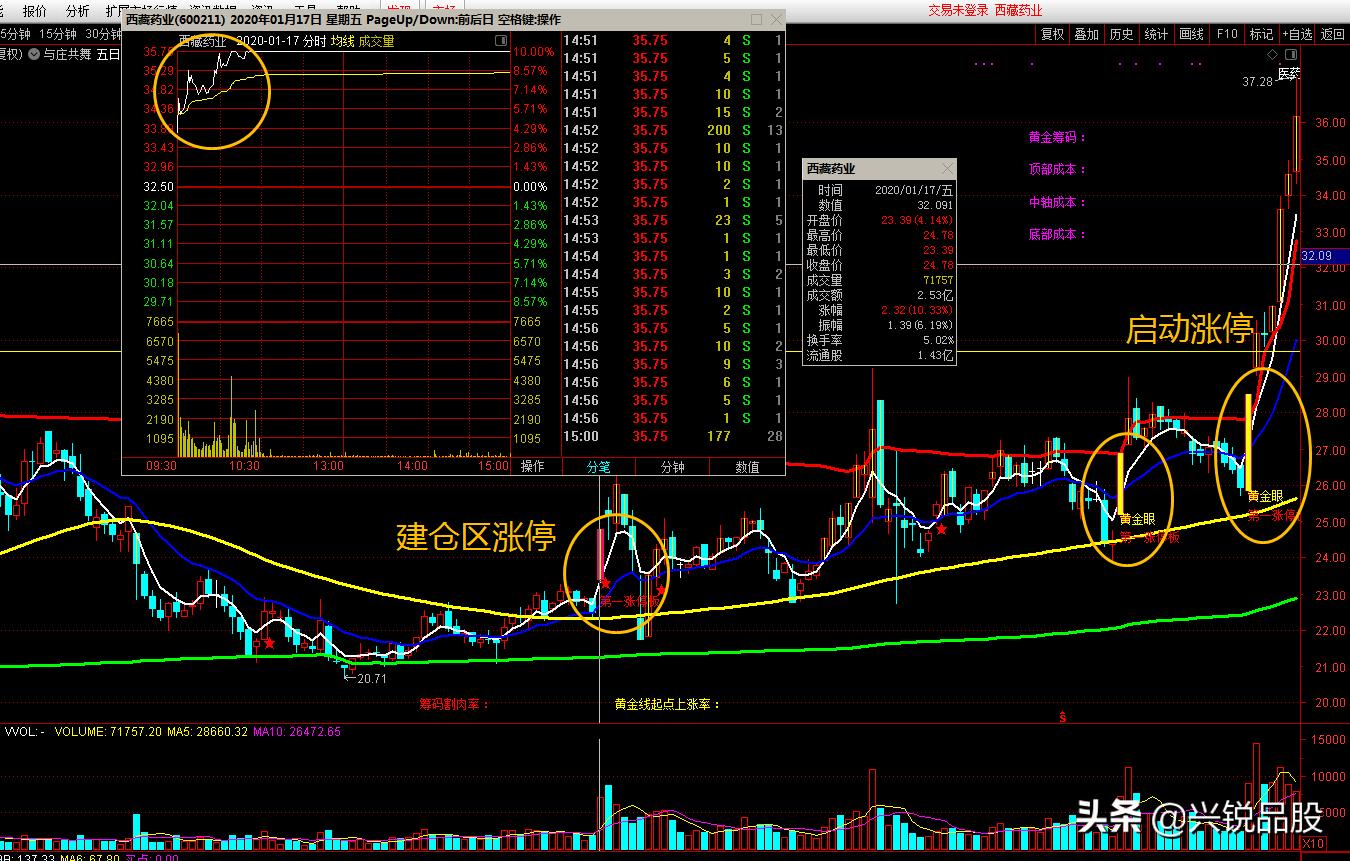1350x861 pixels.
Task: Click the 五日 label beside 与庄共舞
Action: pos(108,54)
